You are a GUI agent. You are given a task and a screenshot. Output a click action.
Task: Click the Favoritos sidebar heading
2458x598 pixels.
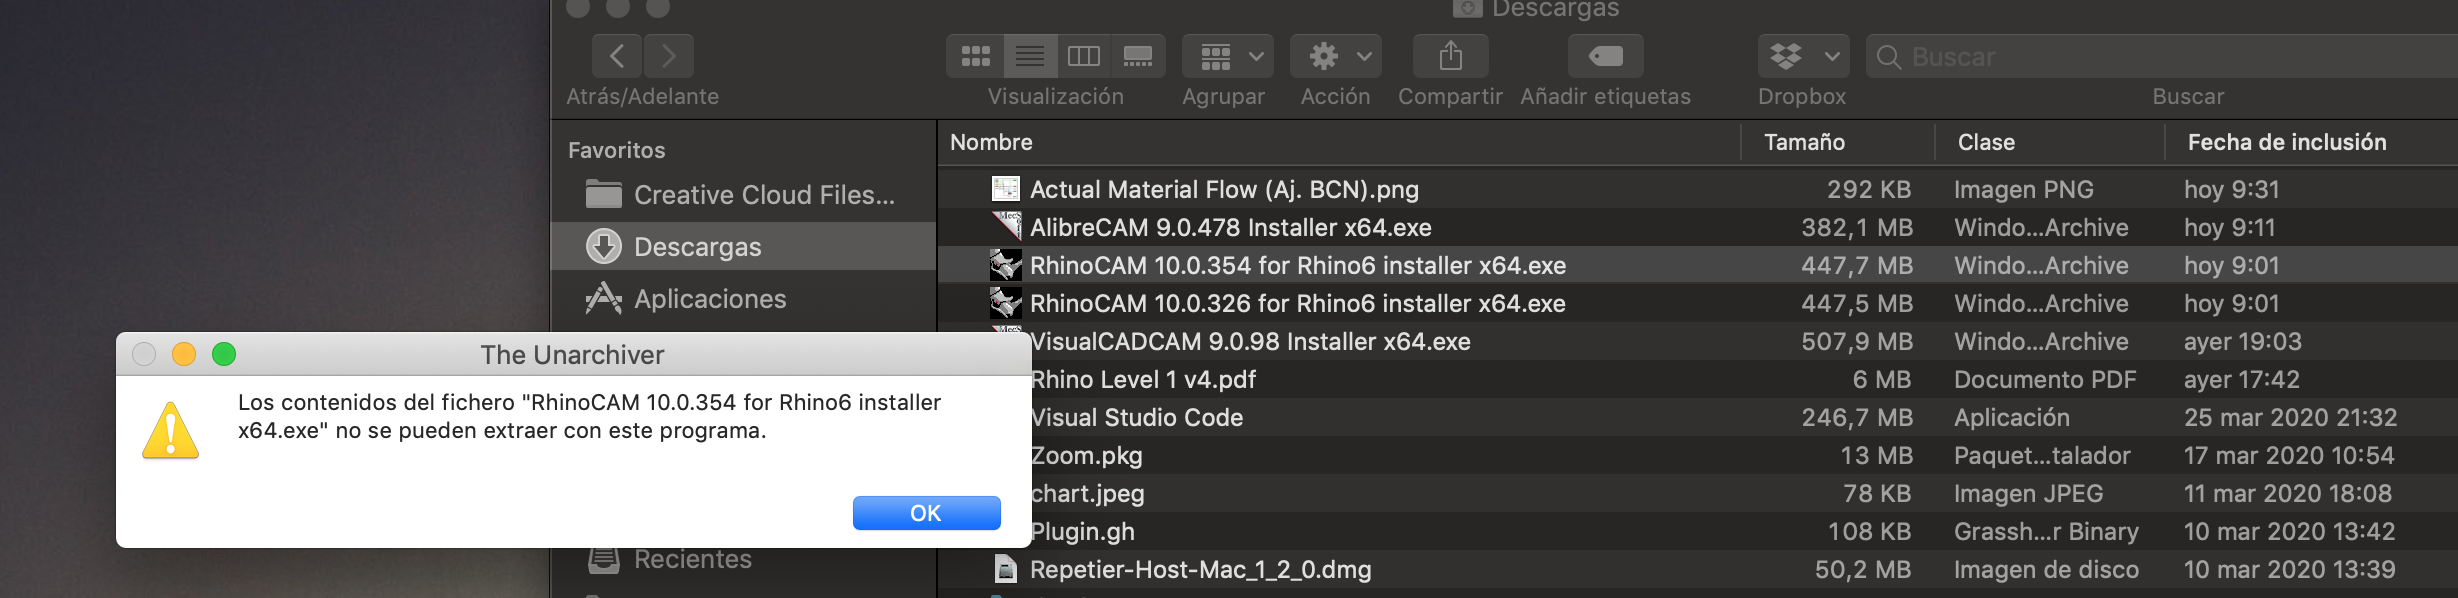[616, 150]
